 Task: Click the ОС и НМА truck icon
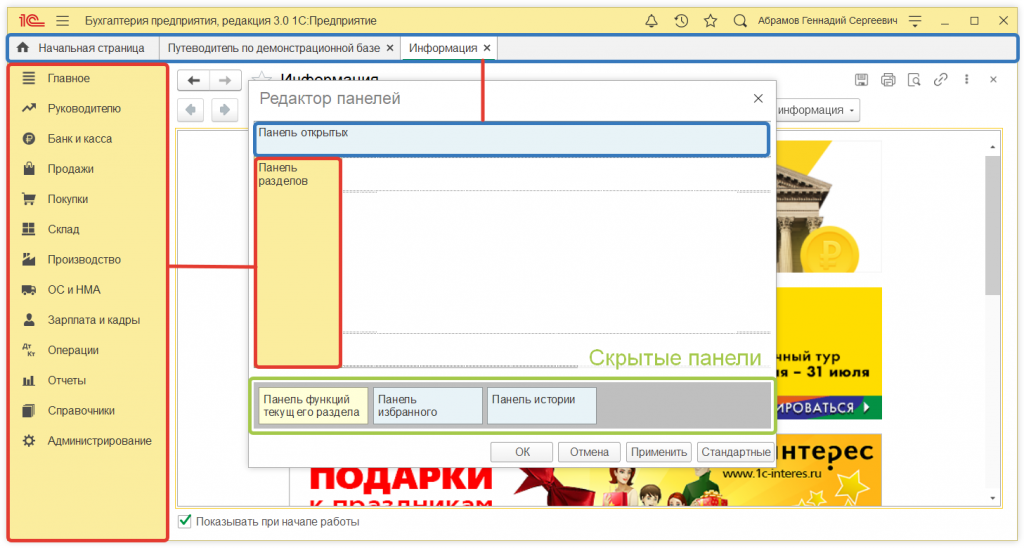point(29,289)
